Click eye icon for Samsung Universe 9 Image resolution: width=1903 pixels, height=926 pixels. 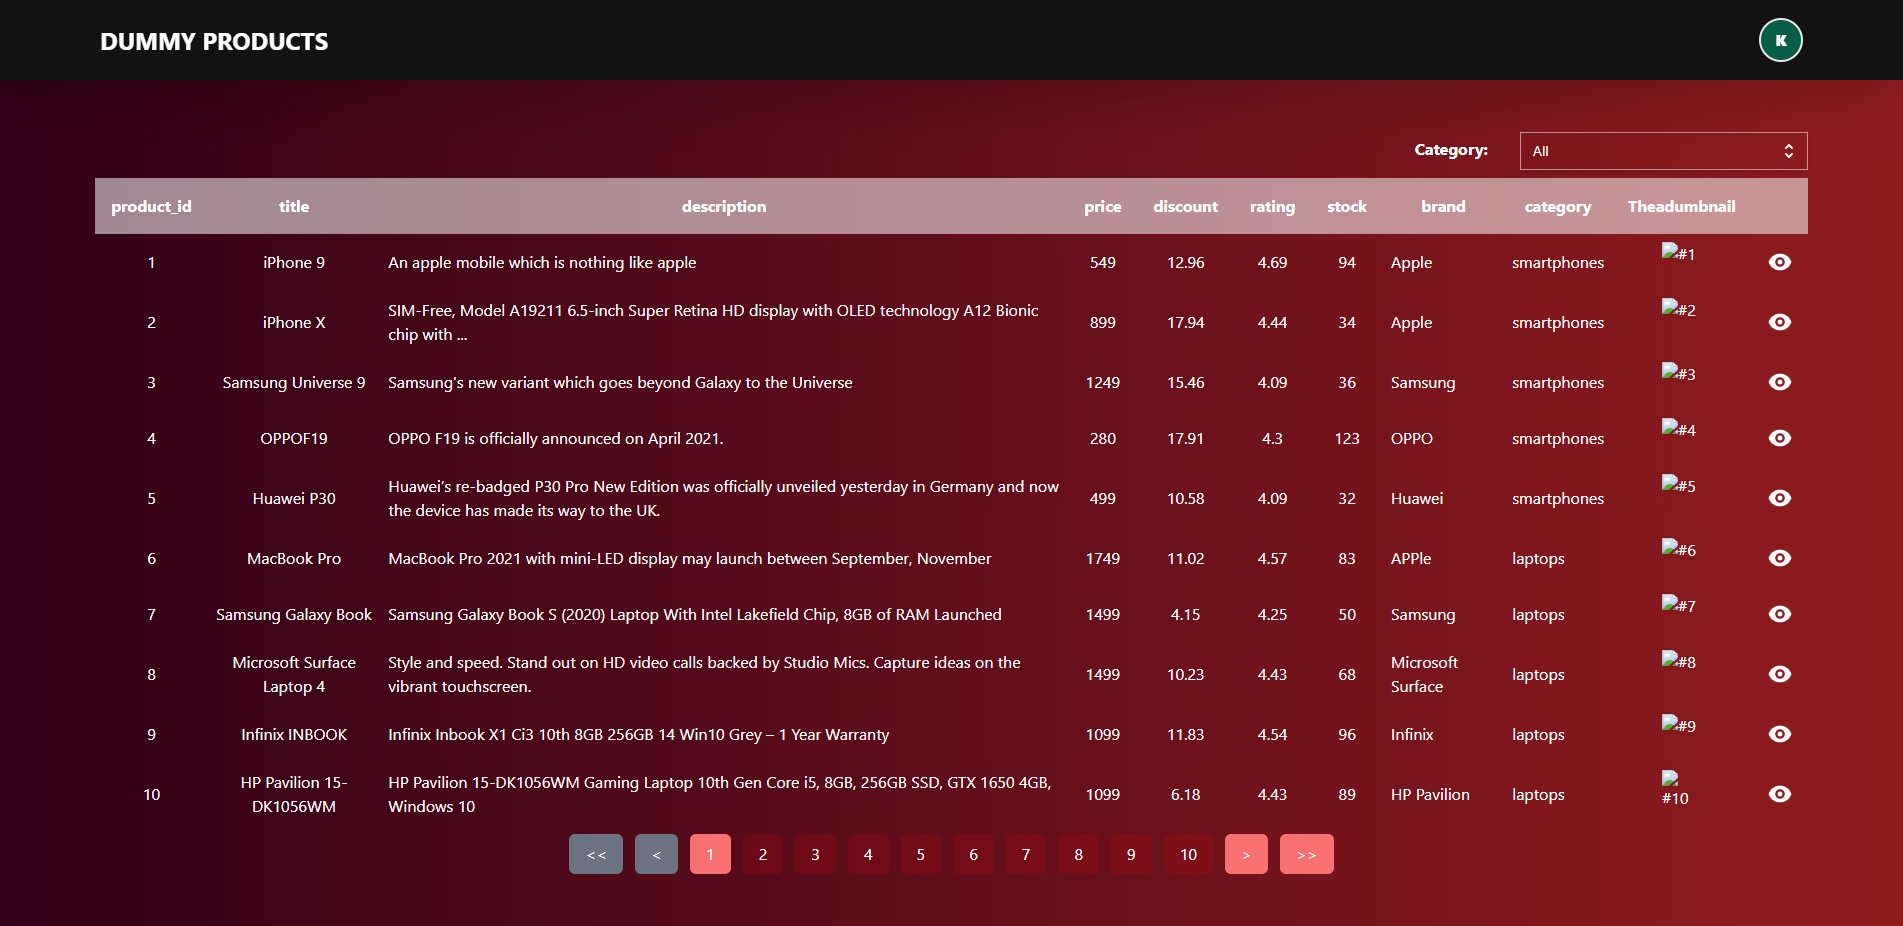point(1779,382)
